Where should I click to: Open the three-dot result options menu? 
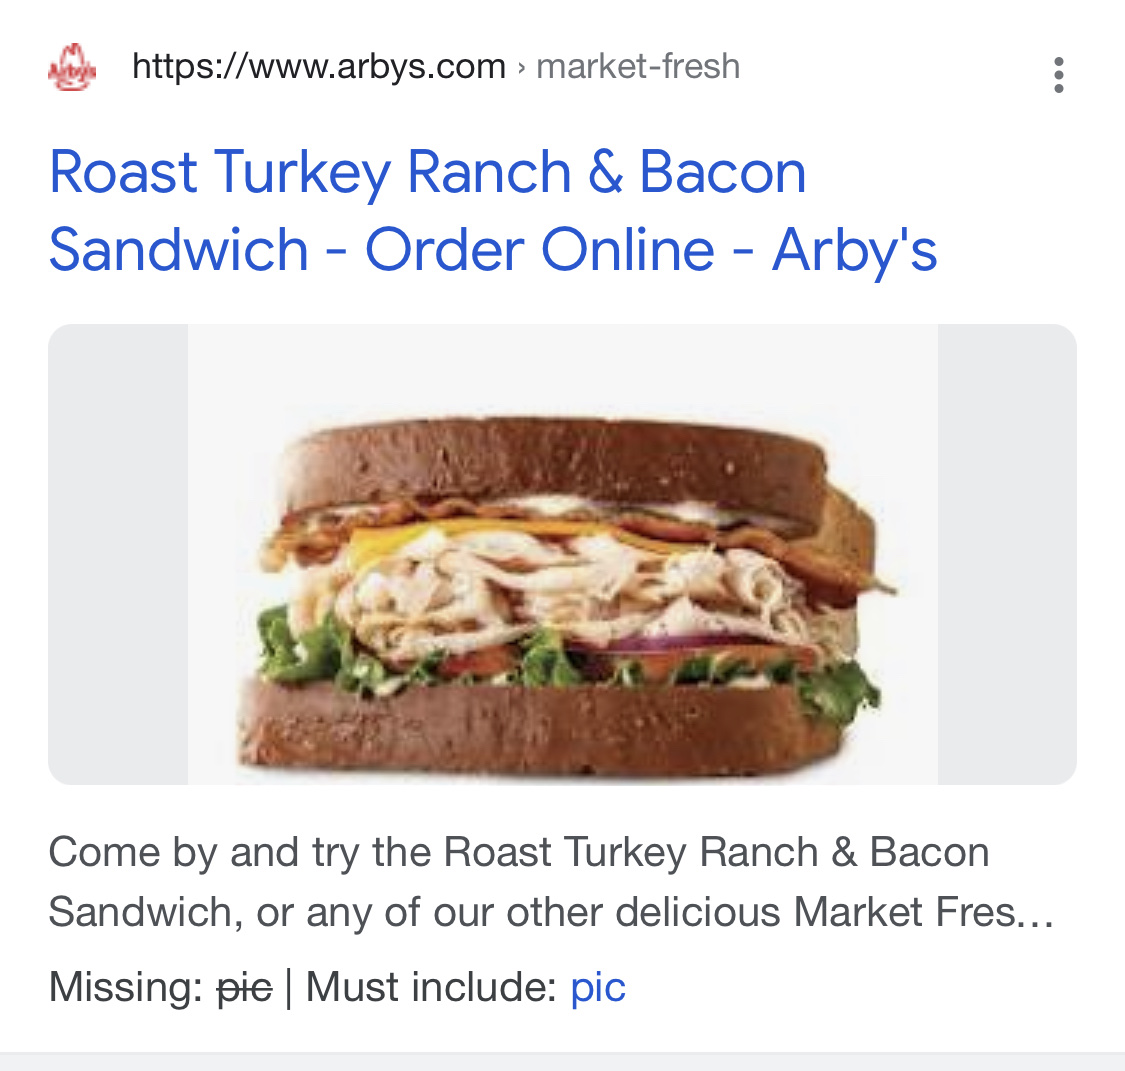tap(1058, 75)
